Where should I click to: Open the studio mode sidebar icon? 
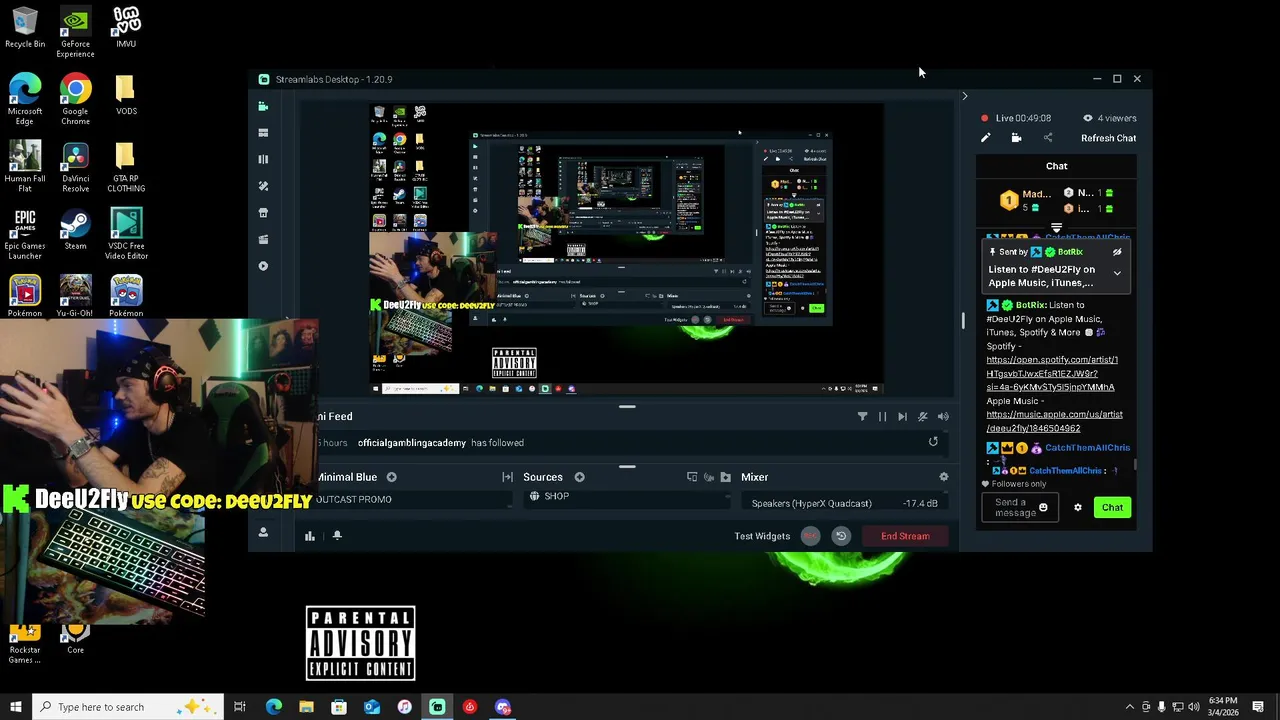point(263,159)
